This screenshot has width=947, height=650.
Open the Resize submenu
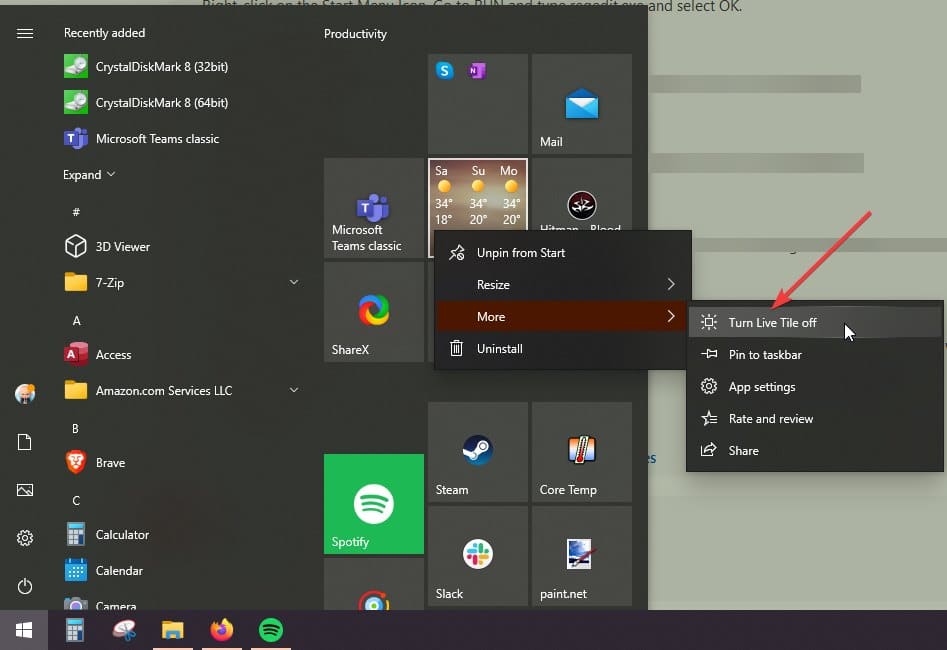click(562, 285)
